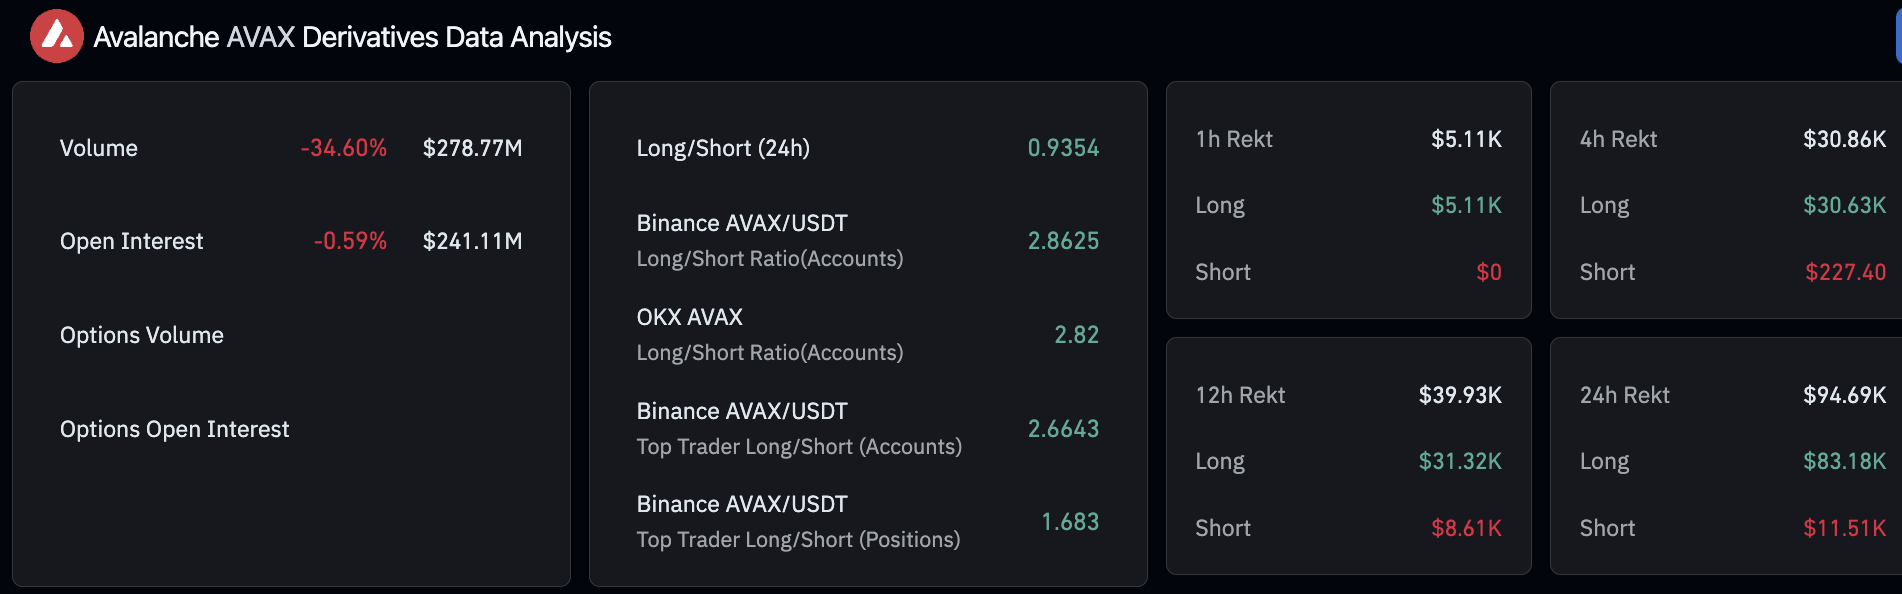Click the Avalanche AVAX logo icon

tap(57, 37)
